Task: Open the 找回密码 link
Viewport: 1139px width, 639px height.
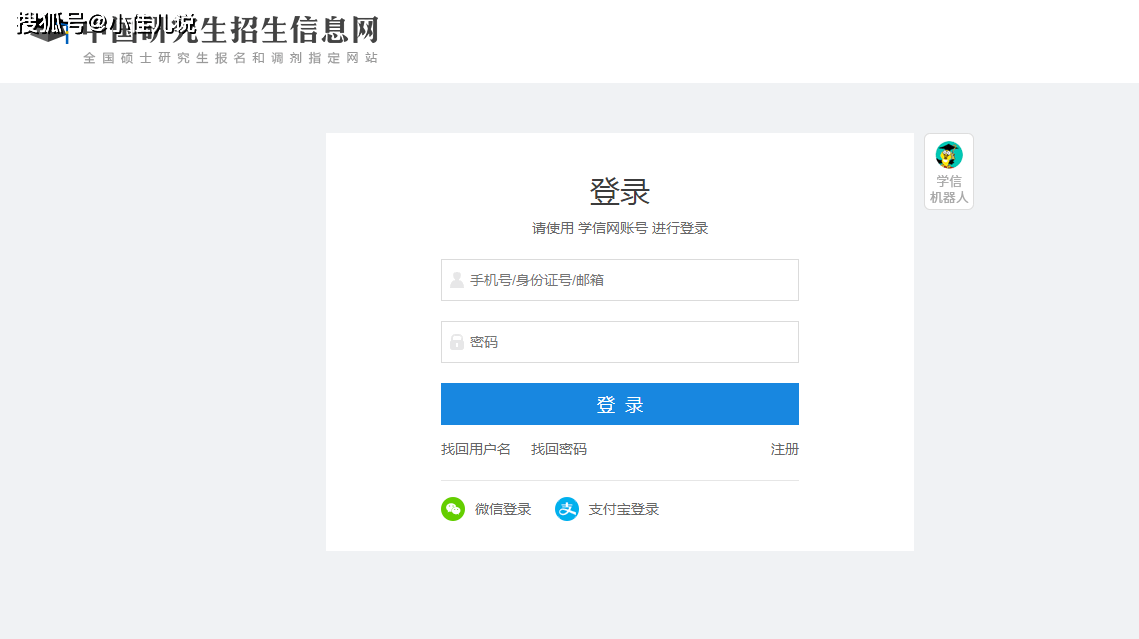Action: pos(559,449)
